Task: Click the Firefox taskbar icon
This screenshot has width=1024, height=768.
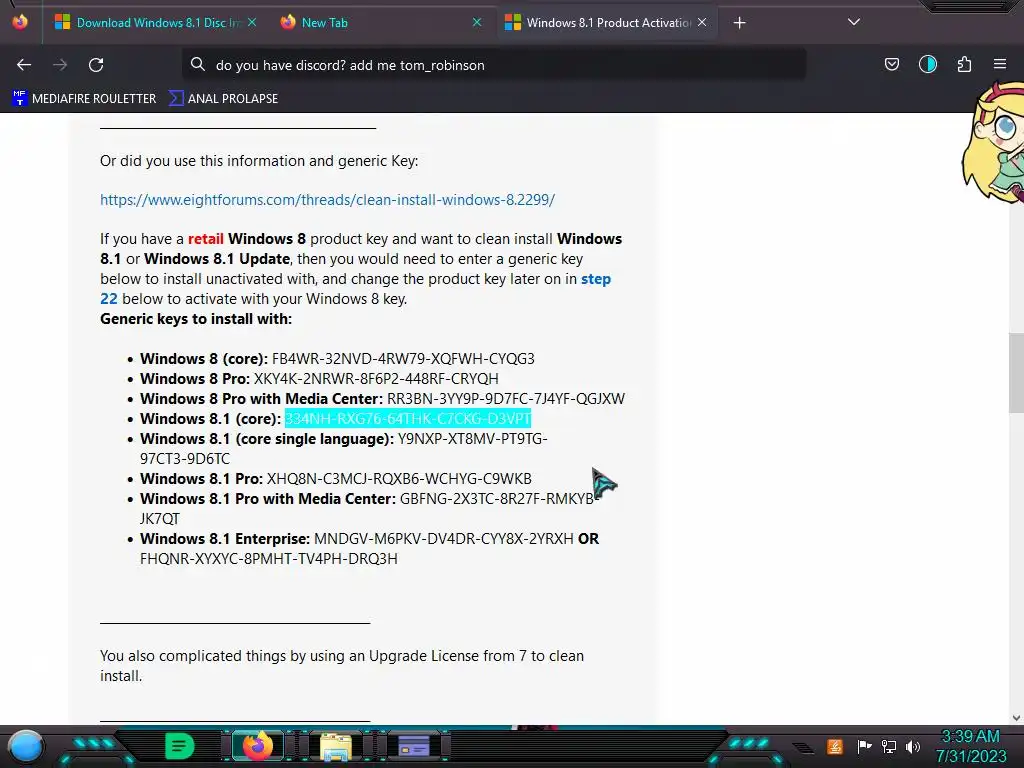Action: click(257, 746)
